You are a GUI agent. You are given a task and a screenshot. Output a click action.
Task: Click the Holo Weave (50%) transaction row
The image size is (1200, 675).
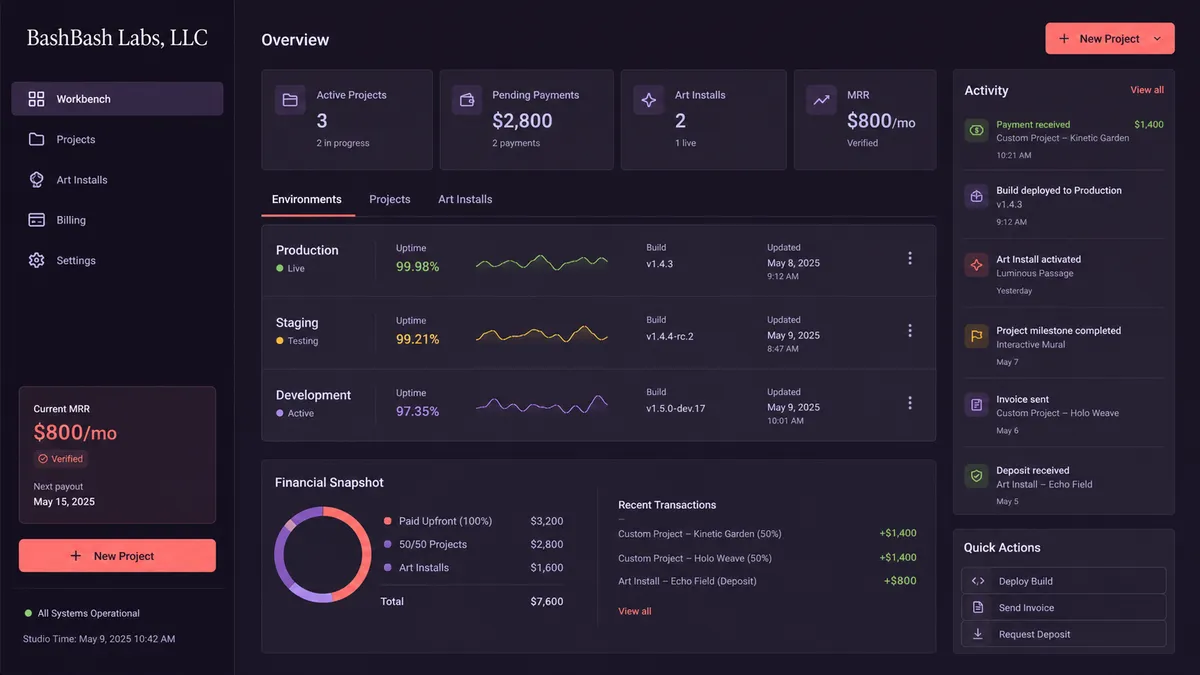[767, 558]
